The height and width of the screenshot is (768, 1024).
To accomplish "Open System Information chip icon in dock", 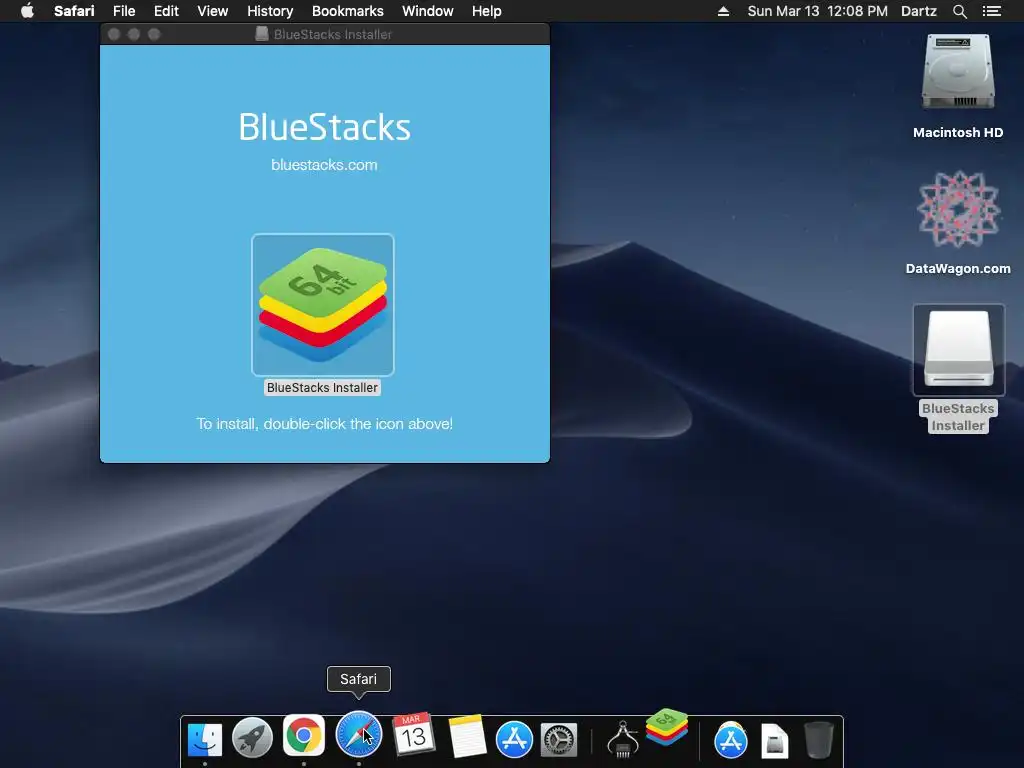I will click(x=622, y=739).
